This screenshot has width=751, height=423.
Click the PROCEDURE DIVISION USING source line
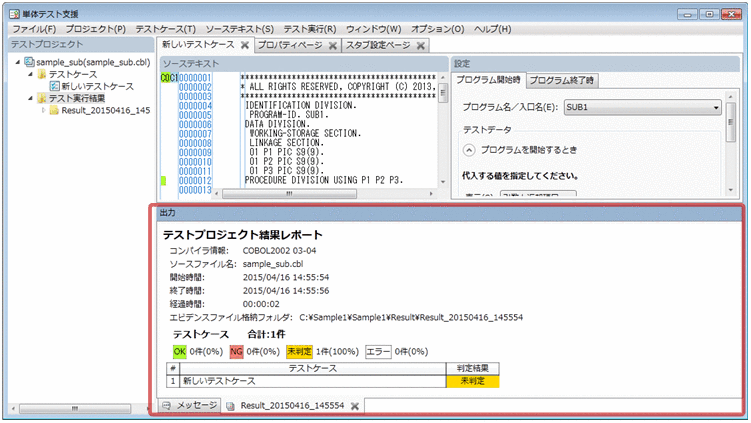coord(324,181)
